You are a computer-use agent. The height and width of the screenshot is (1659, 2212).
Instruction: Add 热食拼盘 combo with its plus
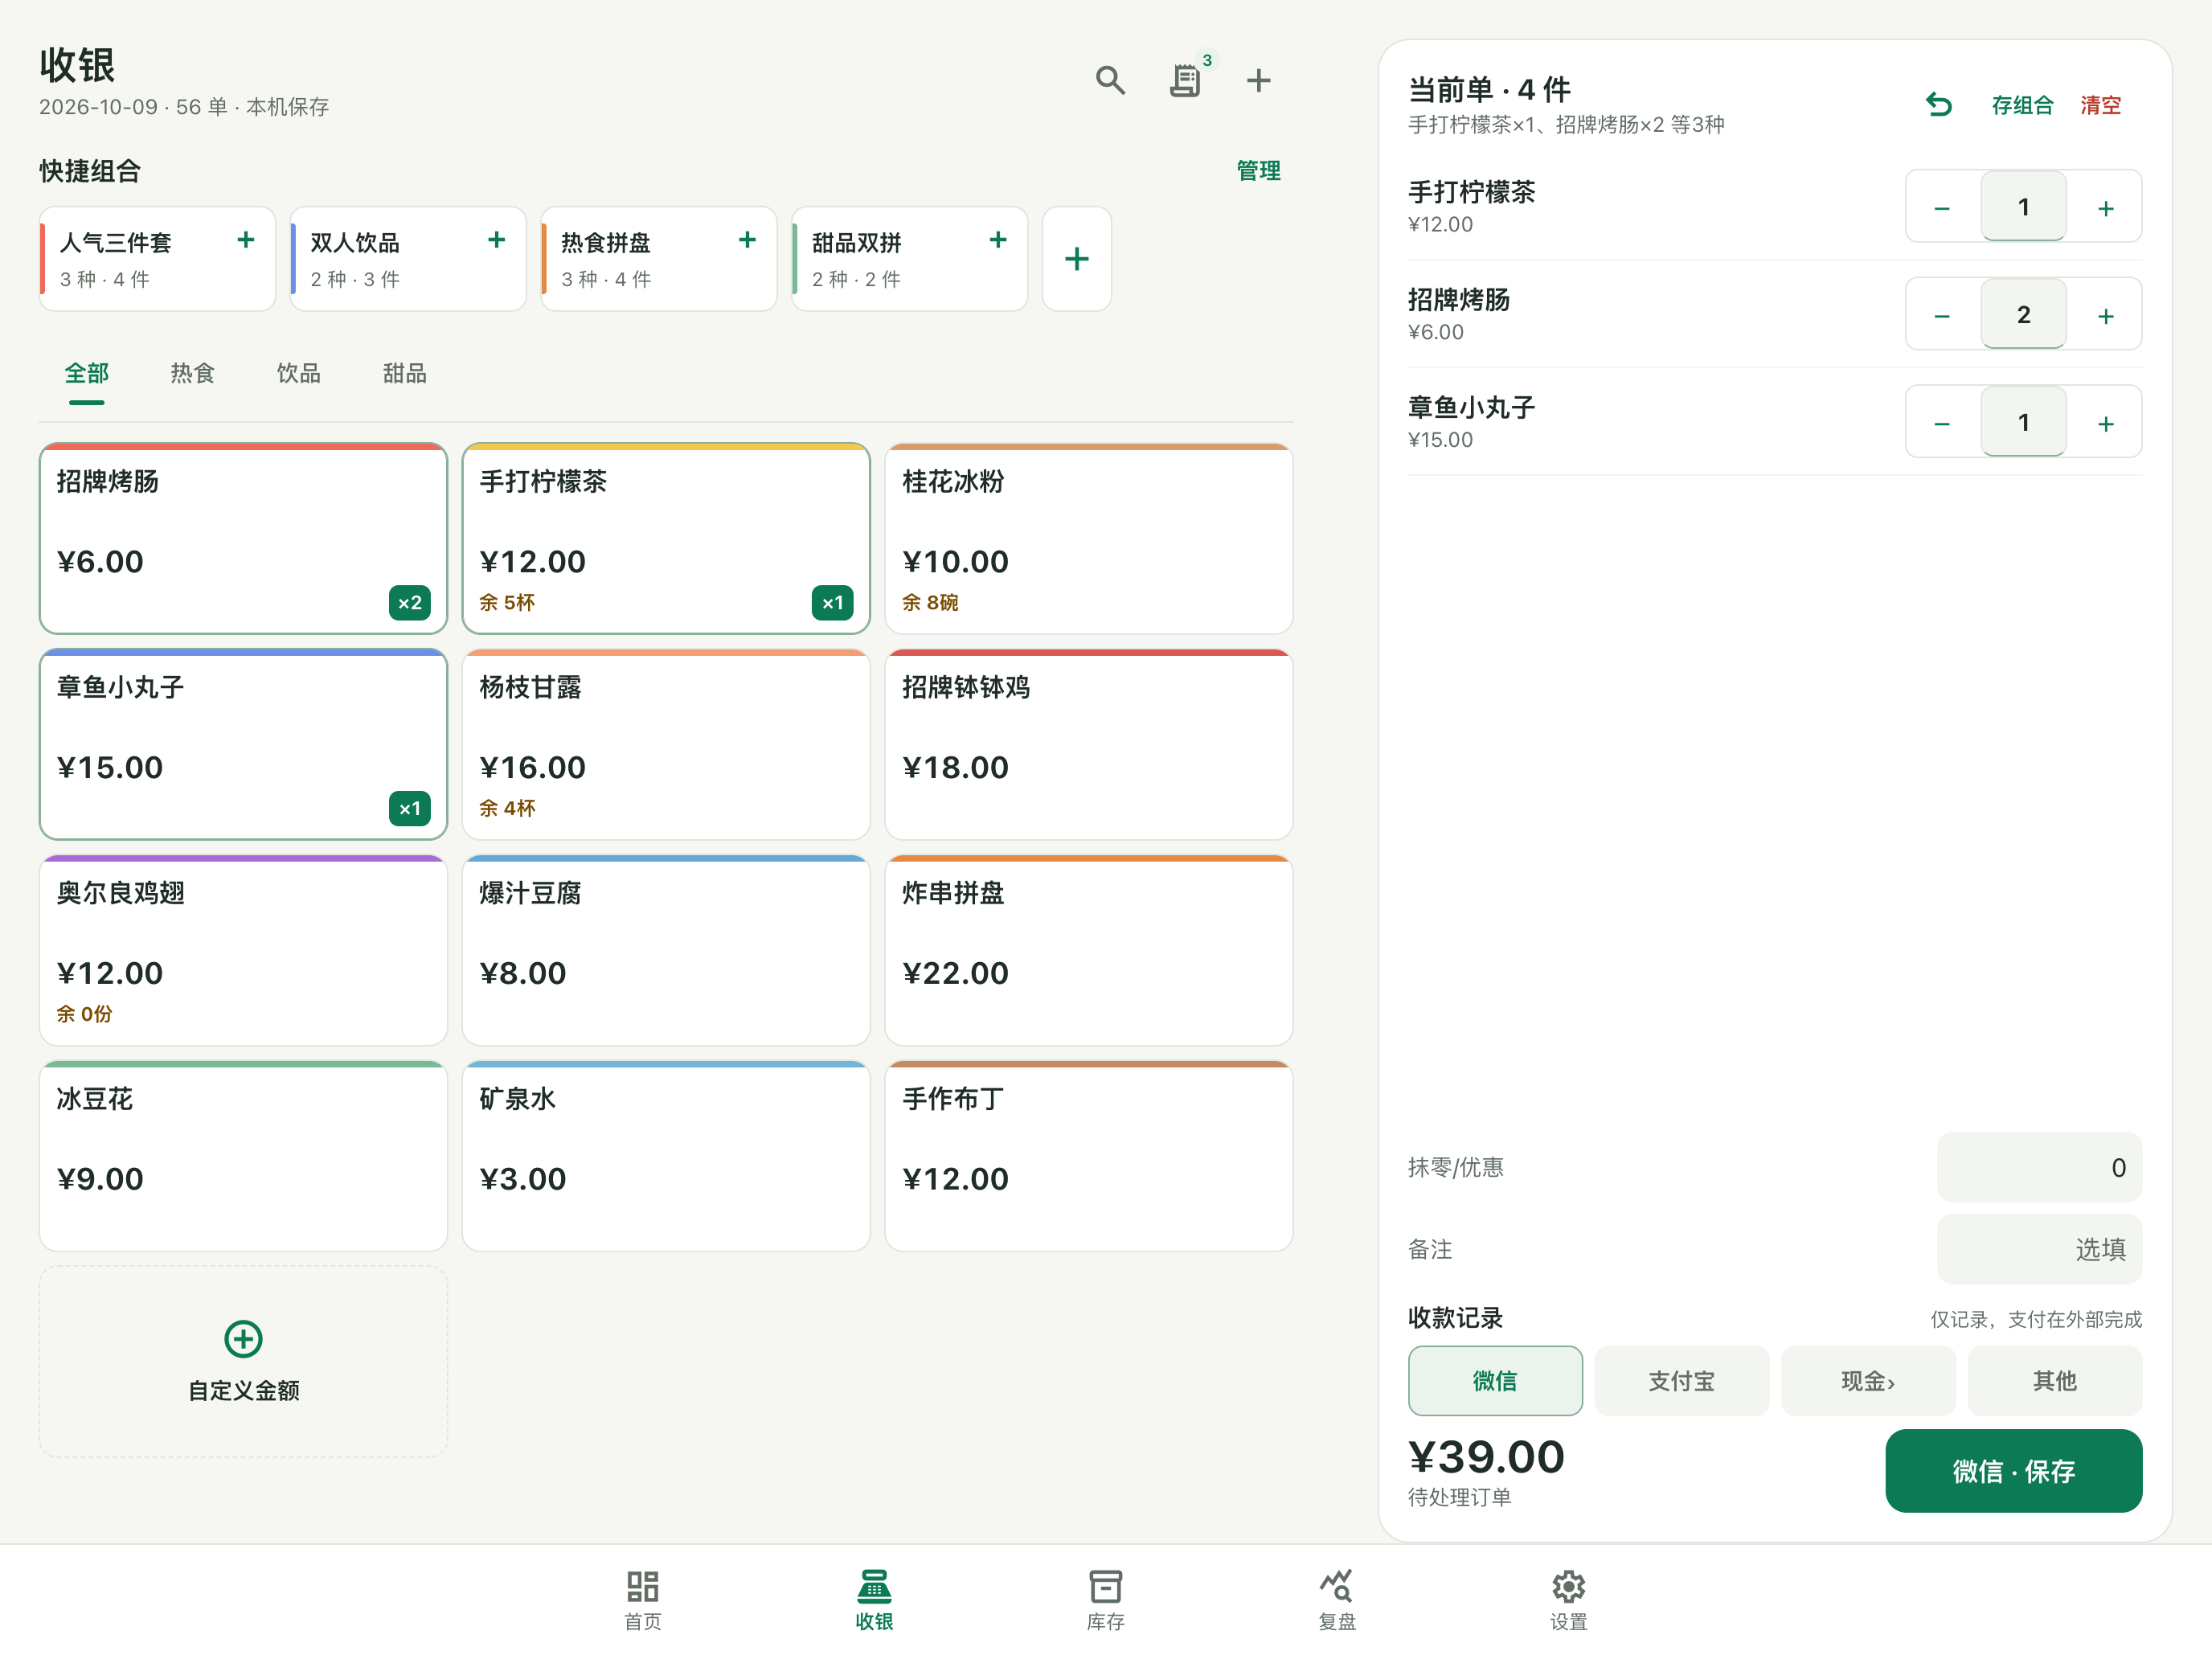[747, 240]
